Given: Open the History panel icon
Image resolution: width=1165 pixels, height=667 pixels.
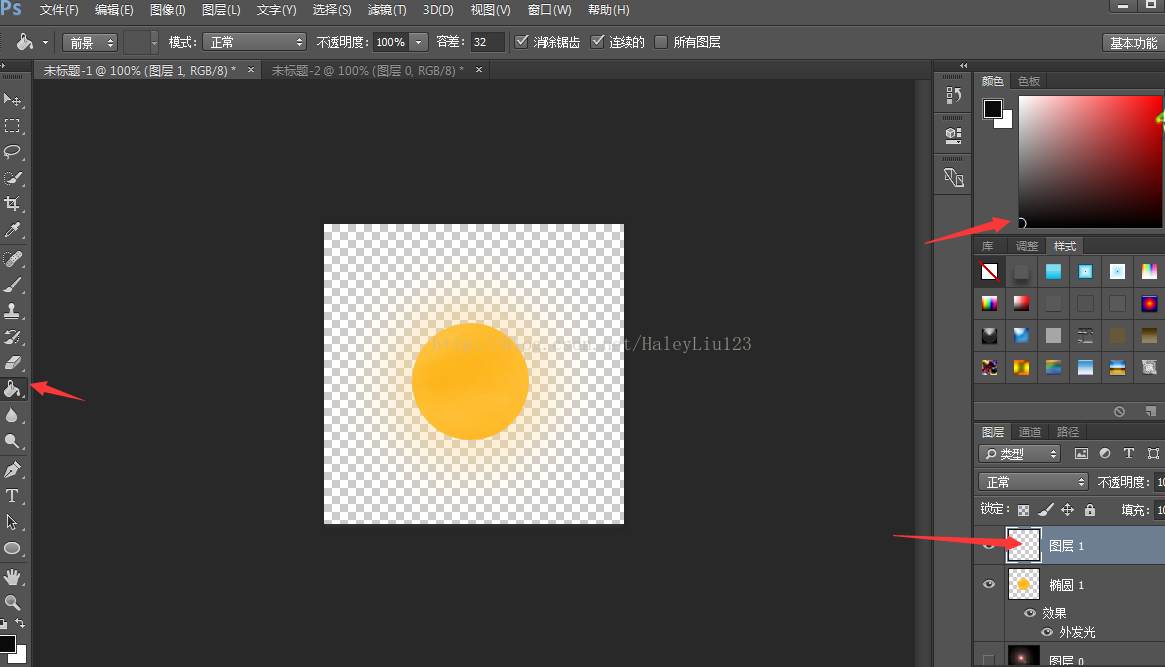Looking at the screenshot, I should (953, 95).
